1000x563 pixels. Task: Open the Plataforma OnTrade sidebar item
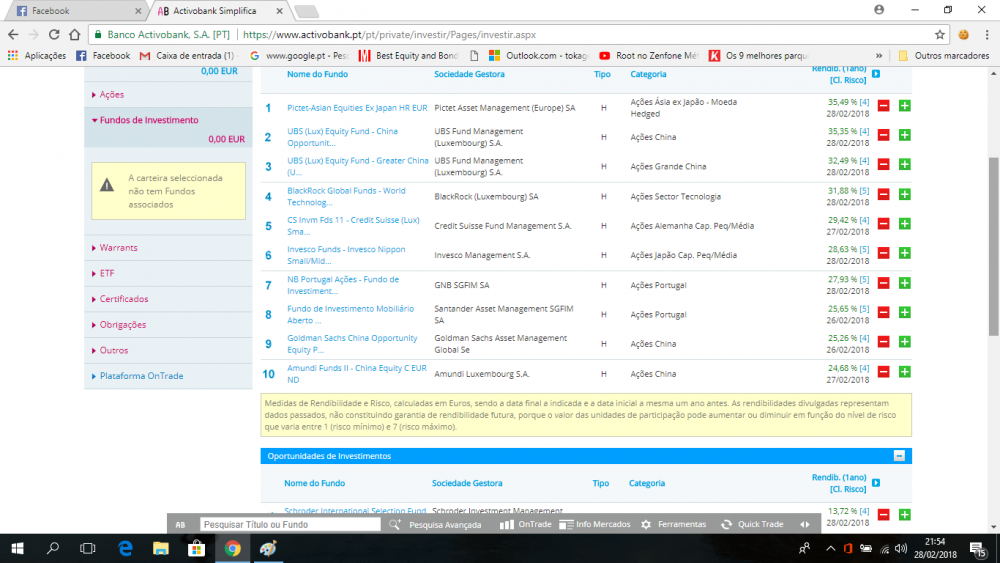coord(140,376)
